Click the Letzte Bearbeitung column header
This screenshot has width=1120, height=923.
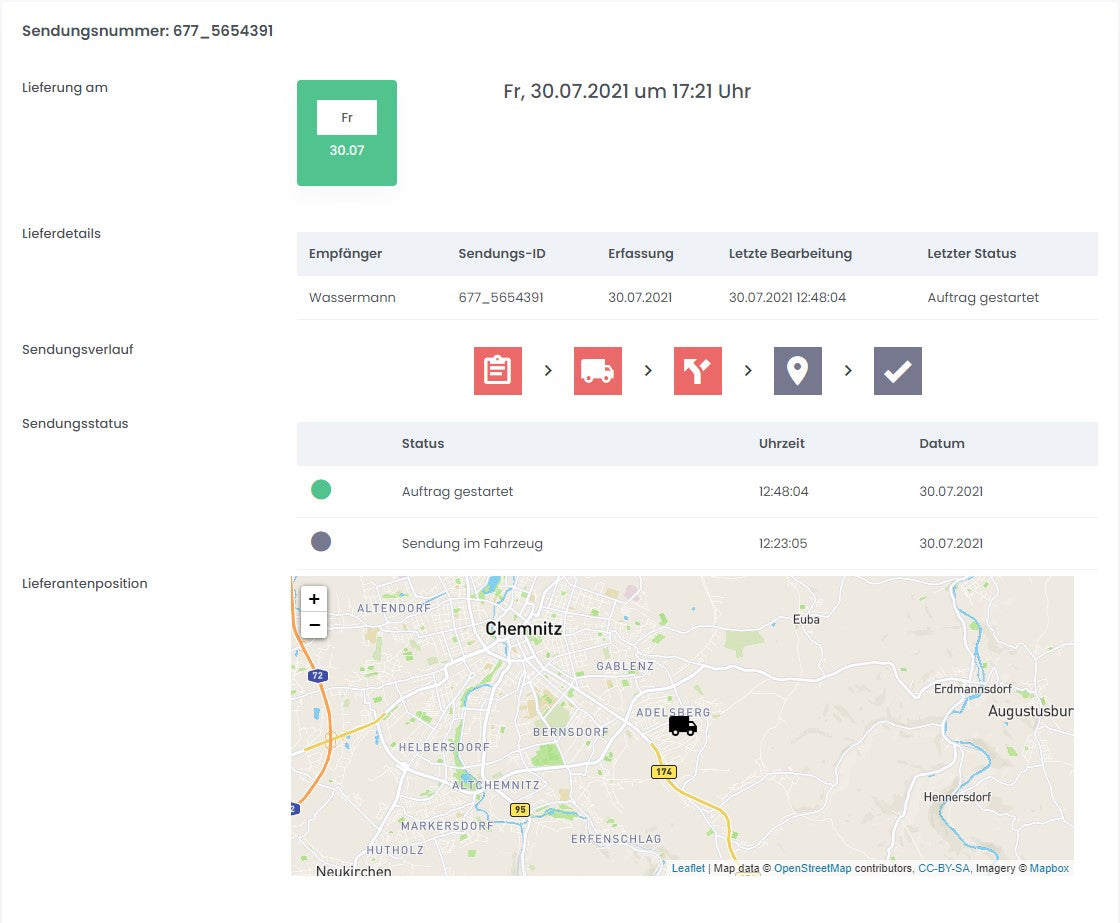click(x=790, y=253)
